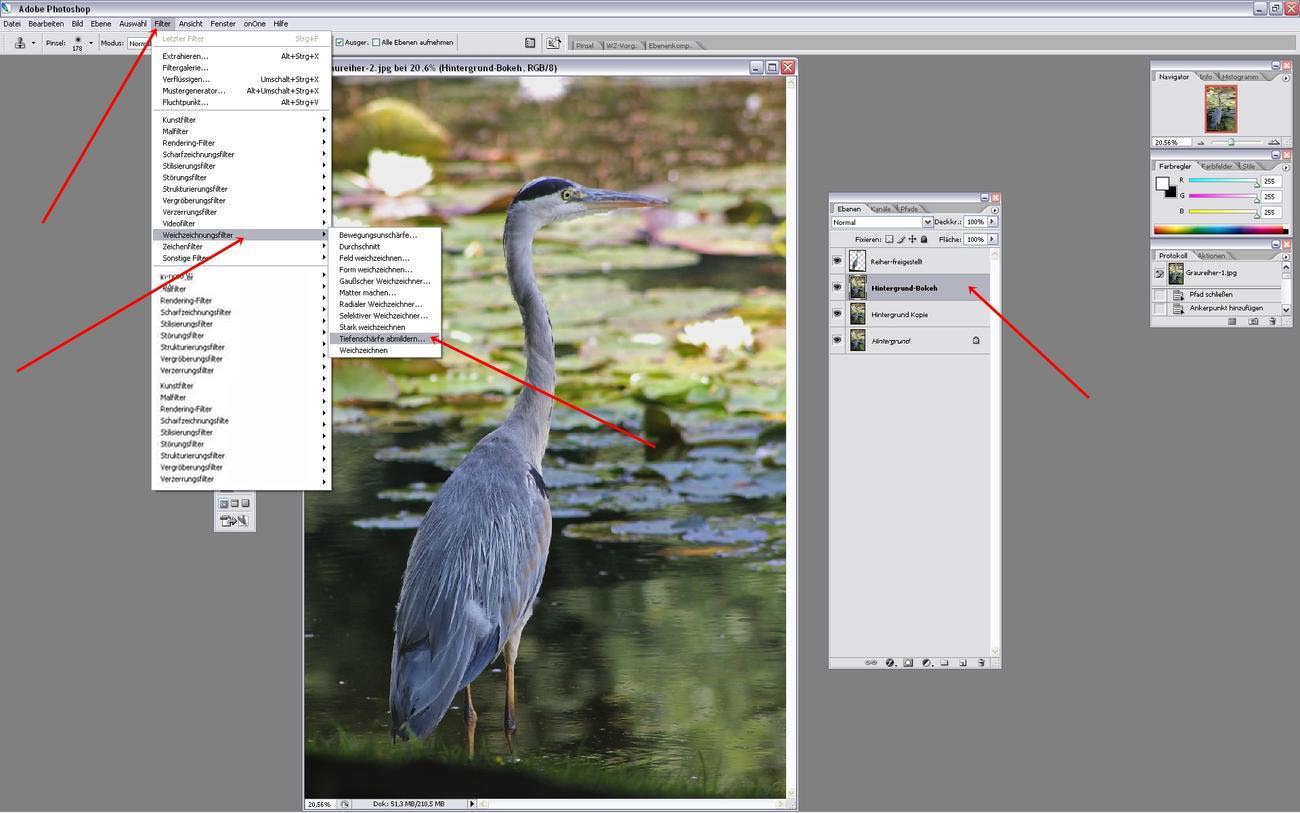Image resolution: width=1300 pixels, height=813 pixels.
Task: Toggle eye icon for Hintergrund Kopie layer
Action: (837, 314)
